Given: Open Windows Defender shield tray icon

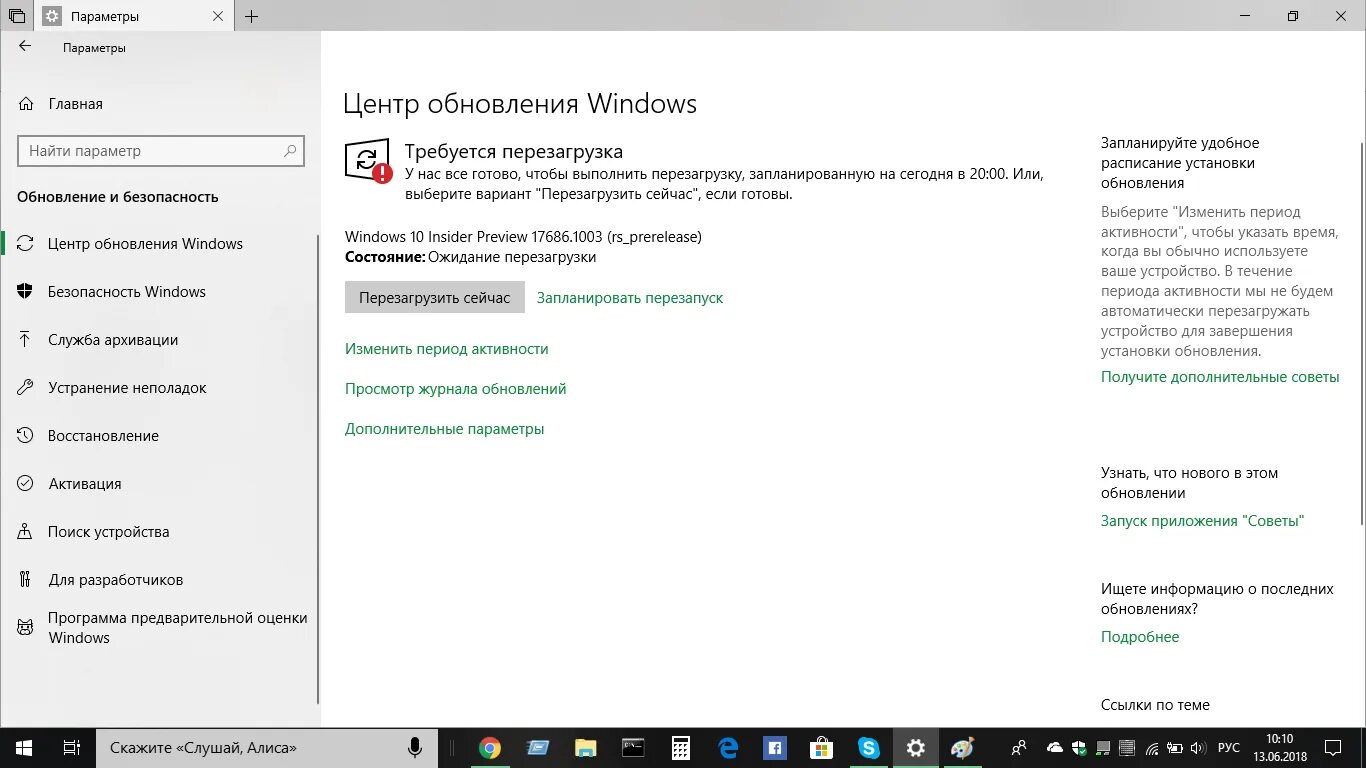Looking at the screenshot, I should coord(1079,748).
